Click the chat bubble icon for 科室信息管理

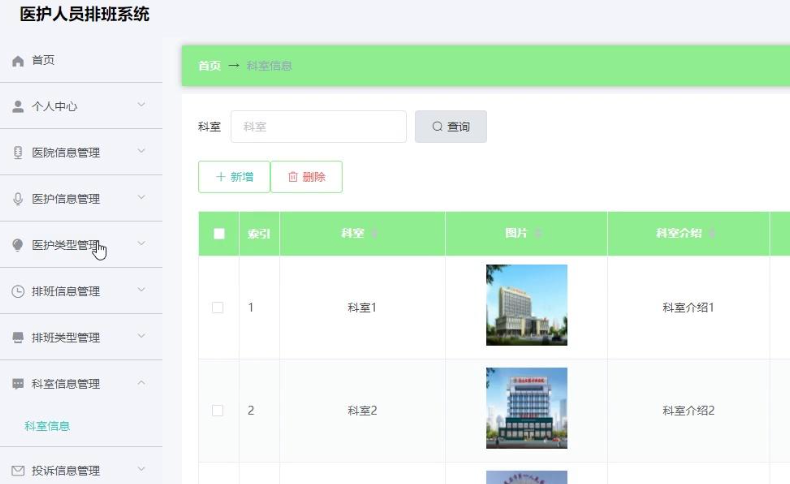click(18, 384)
